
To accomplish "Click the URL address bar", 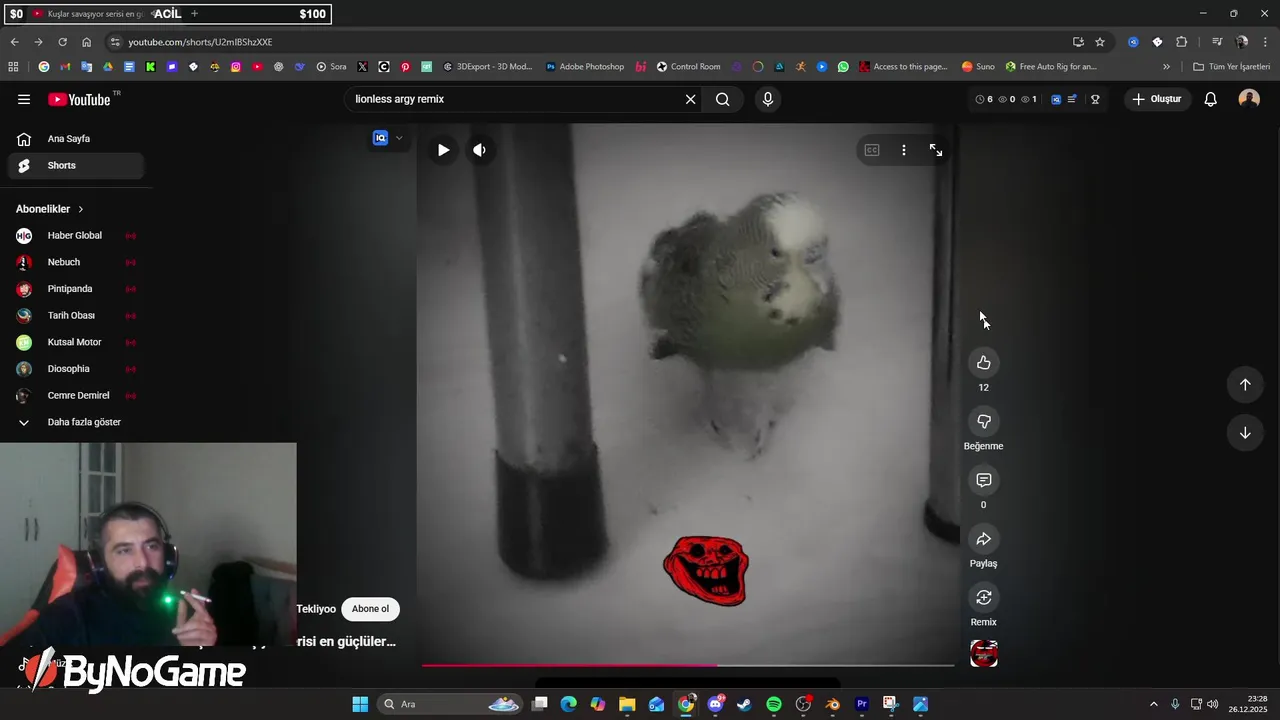I will [590, 42].
